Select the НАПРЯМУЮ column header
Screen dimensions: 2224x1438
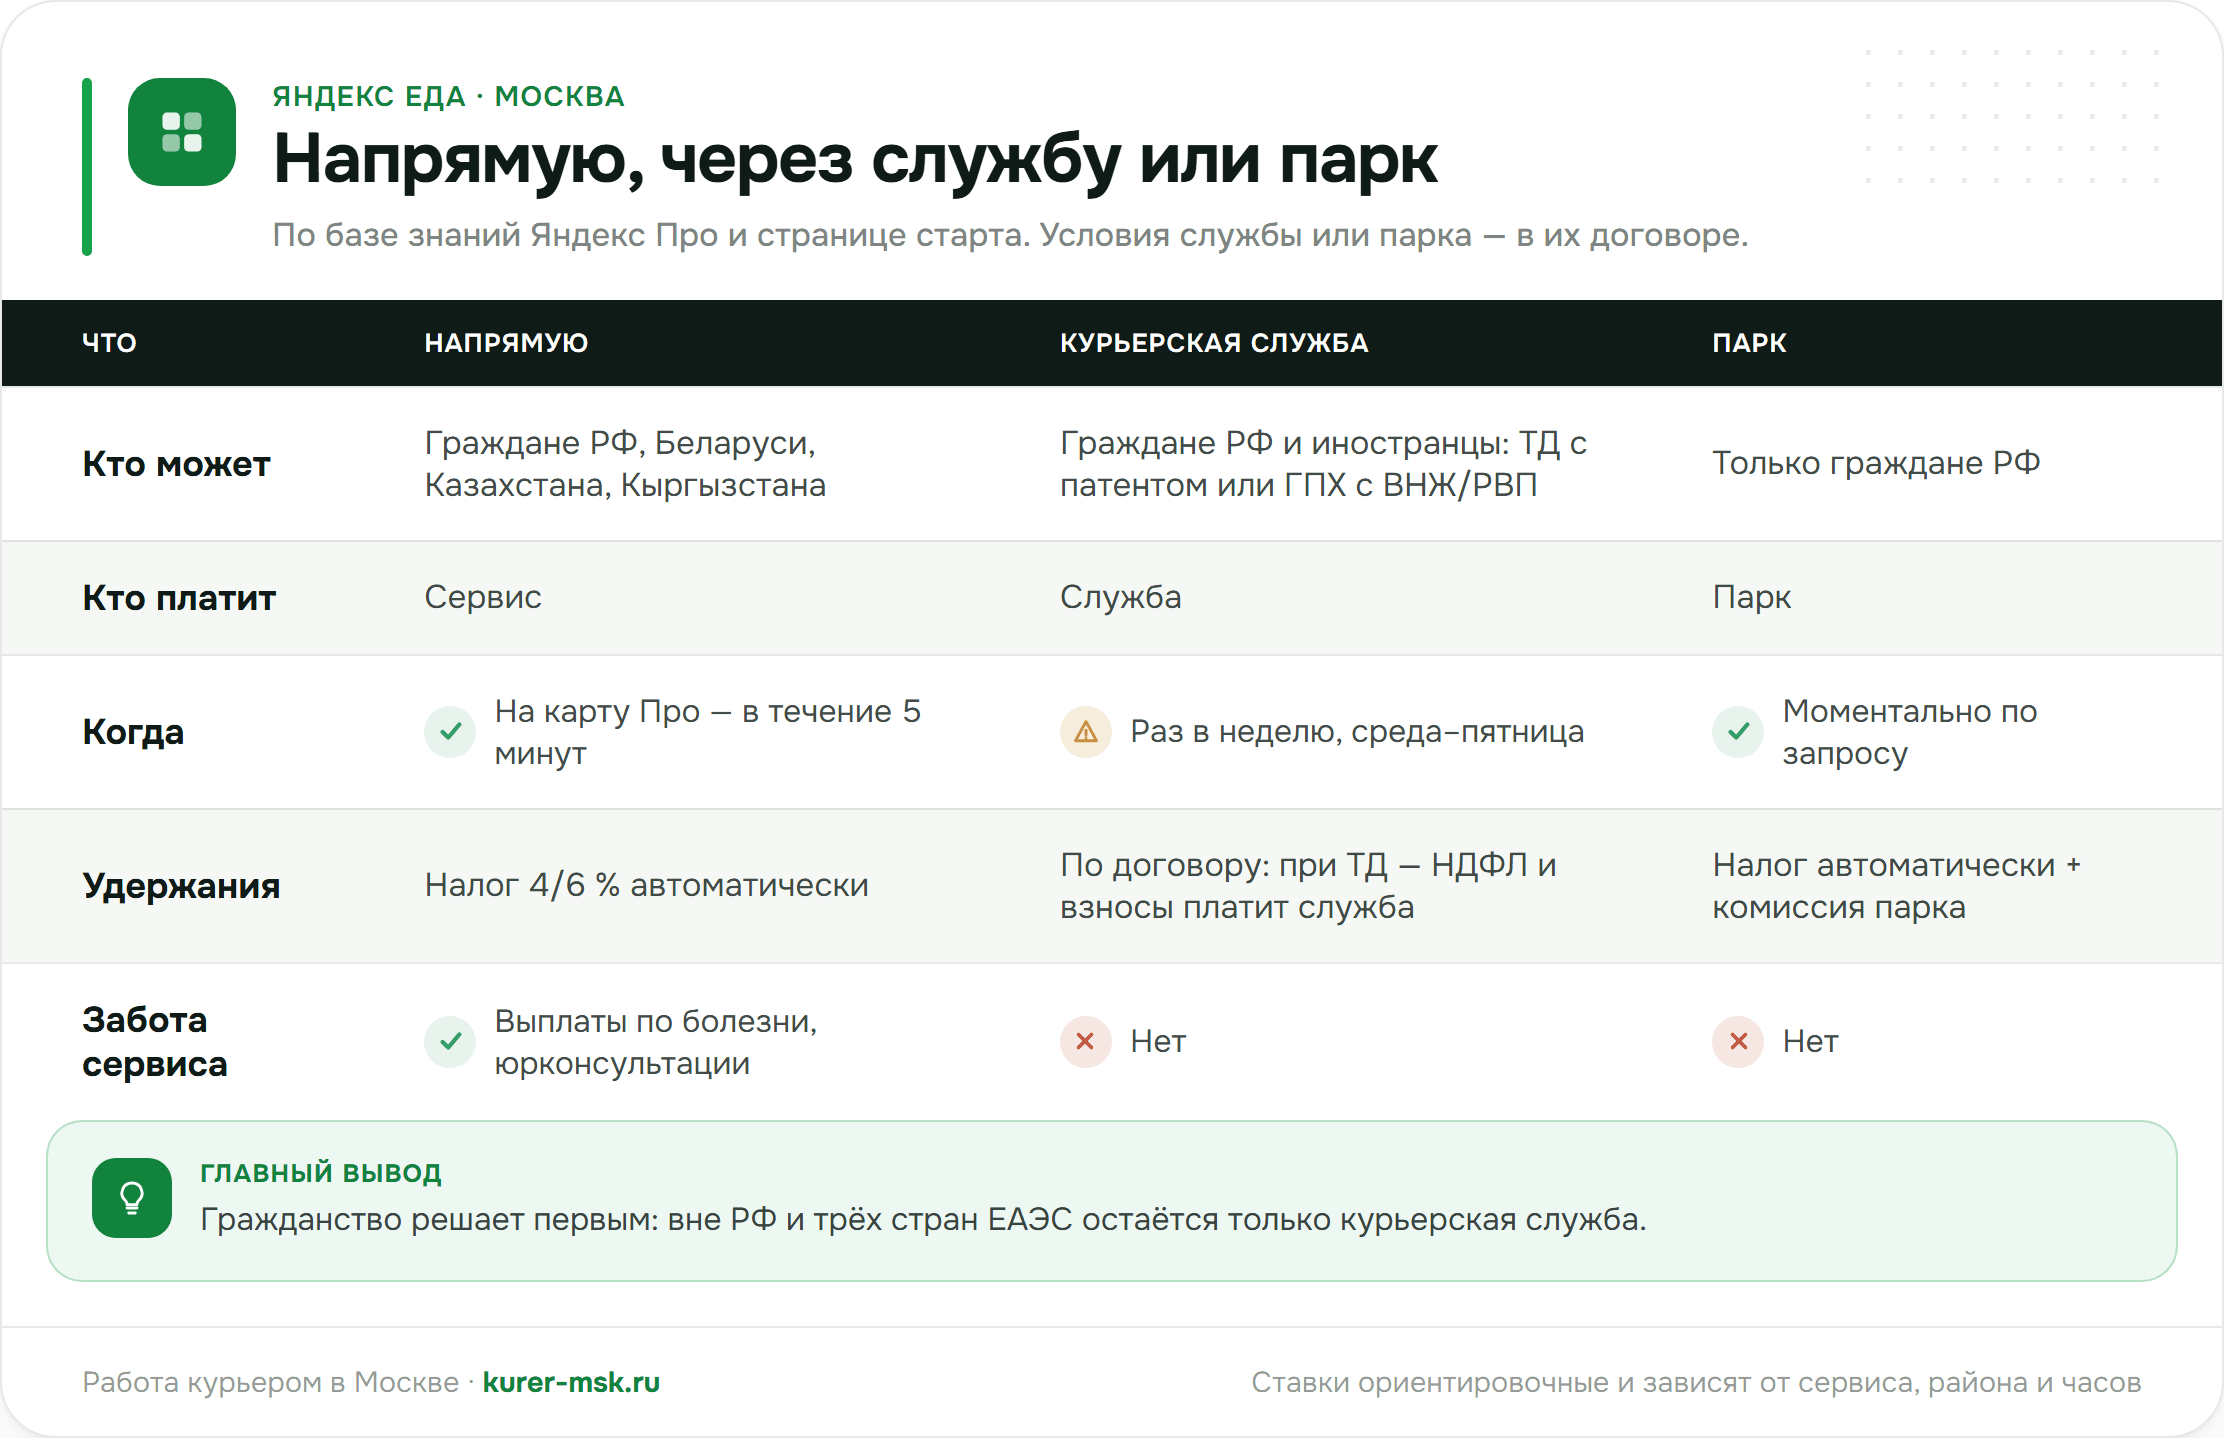pyautogui.click(x=506, y=343)
